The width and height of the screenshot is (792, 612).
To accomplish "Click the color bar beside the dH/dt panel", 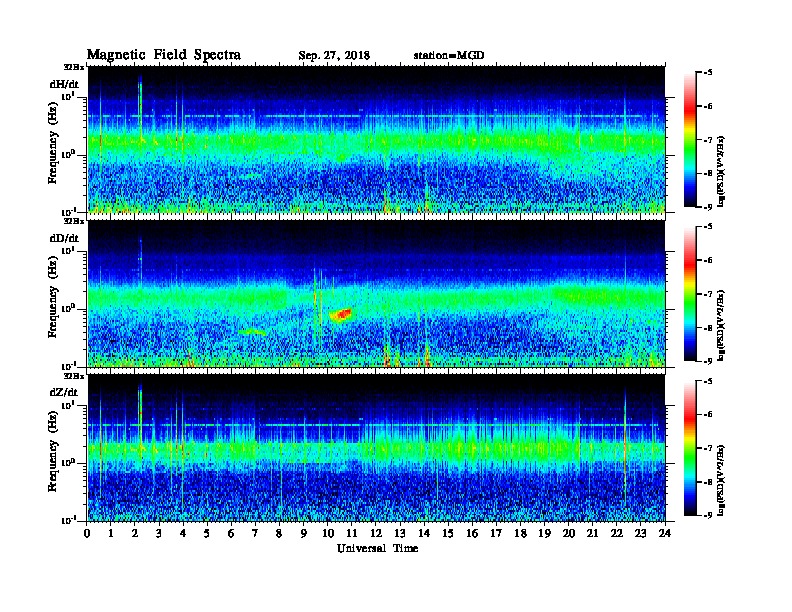I will [x=689, y=140].
